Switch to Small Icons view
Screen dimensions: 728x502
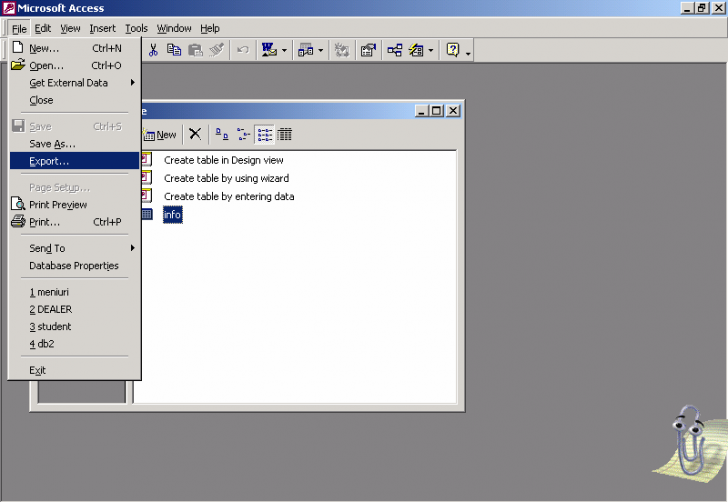243,134
